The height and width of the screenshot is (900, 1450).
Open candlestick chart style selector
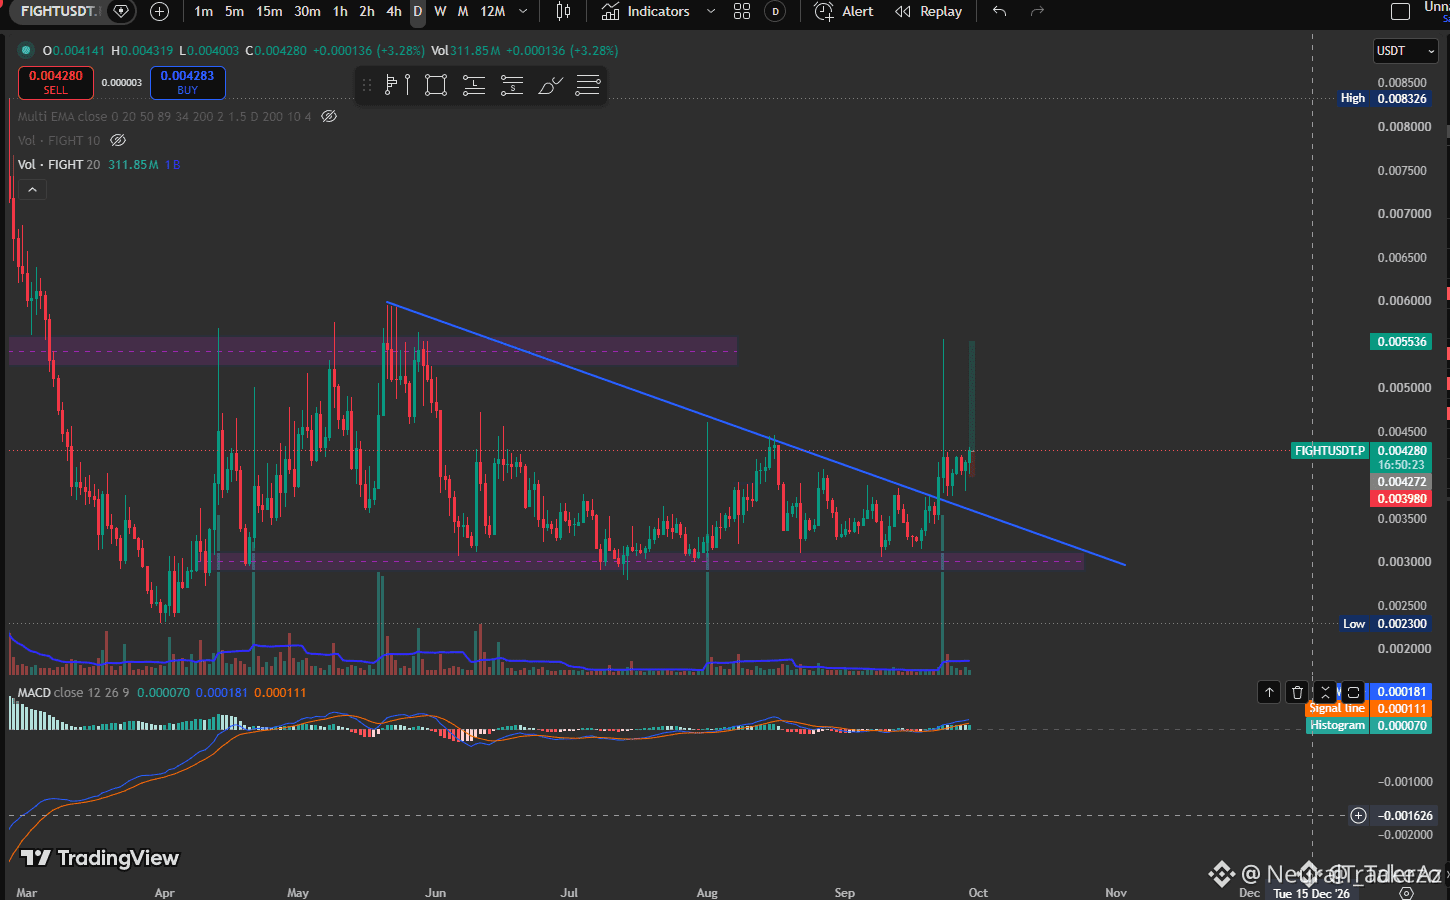[x=563, y=12]
